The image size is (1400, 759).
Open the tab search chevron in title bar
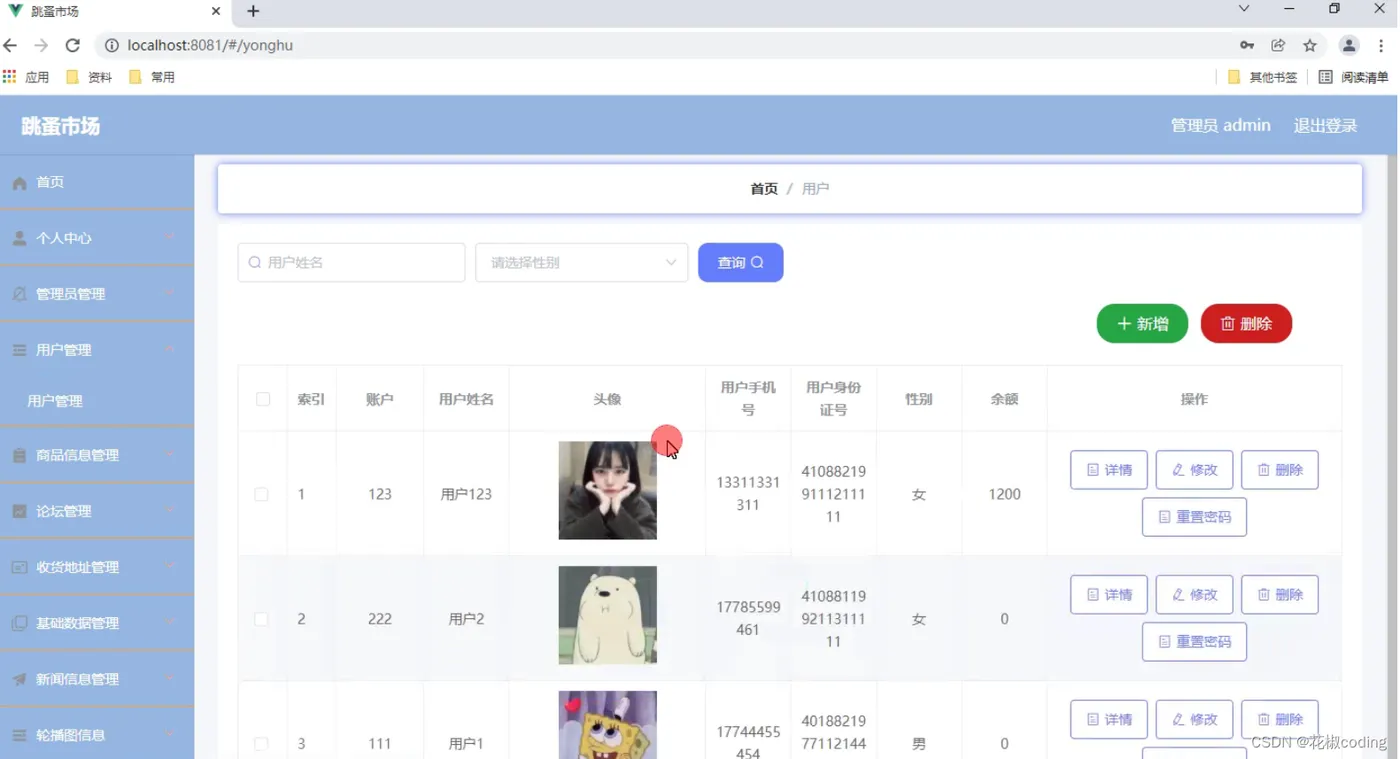pyautogui.click(x=1244, y=9)
